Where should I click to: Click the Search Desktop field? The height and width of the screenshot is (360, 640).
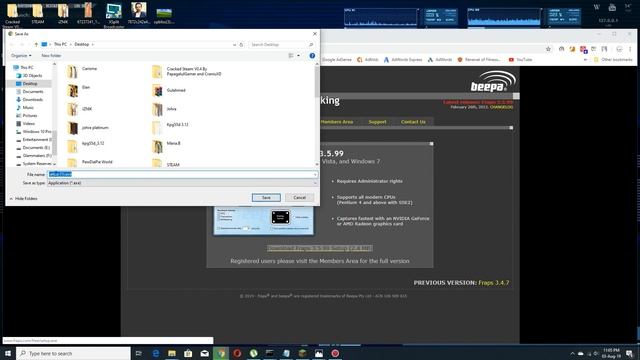pos(282,44)
